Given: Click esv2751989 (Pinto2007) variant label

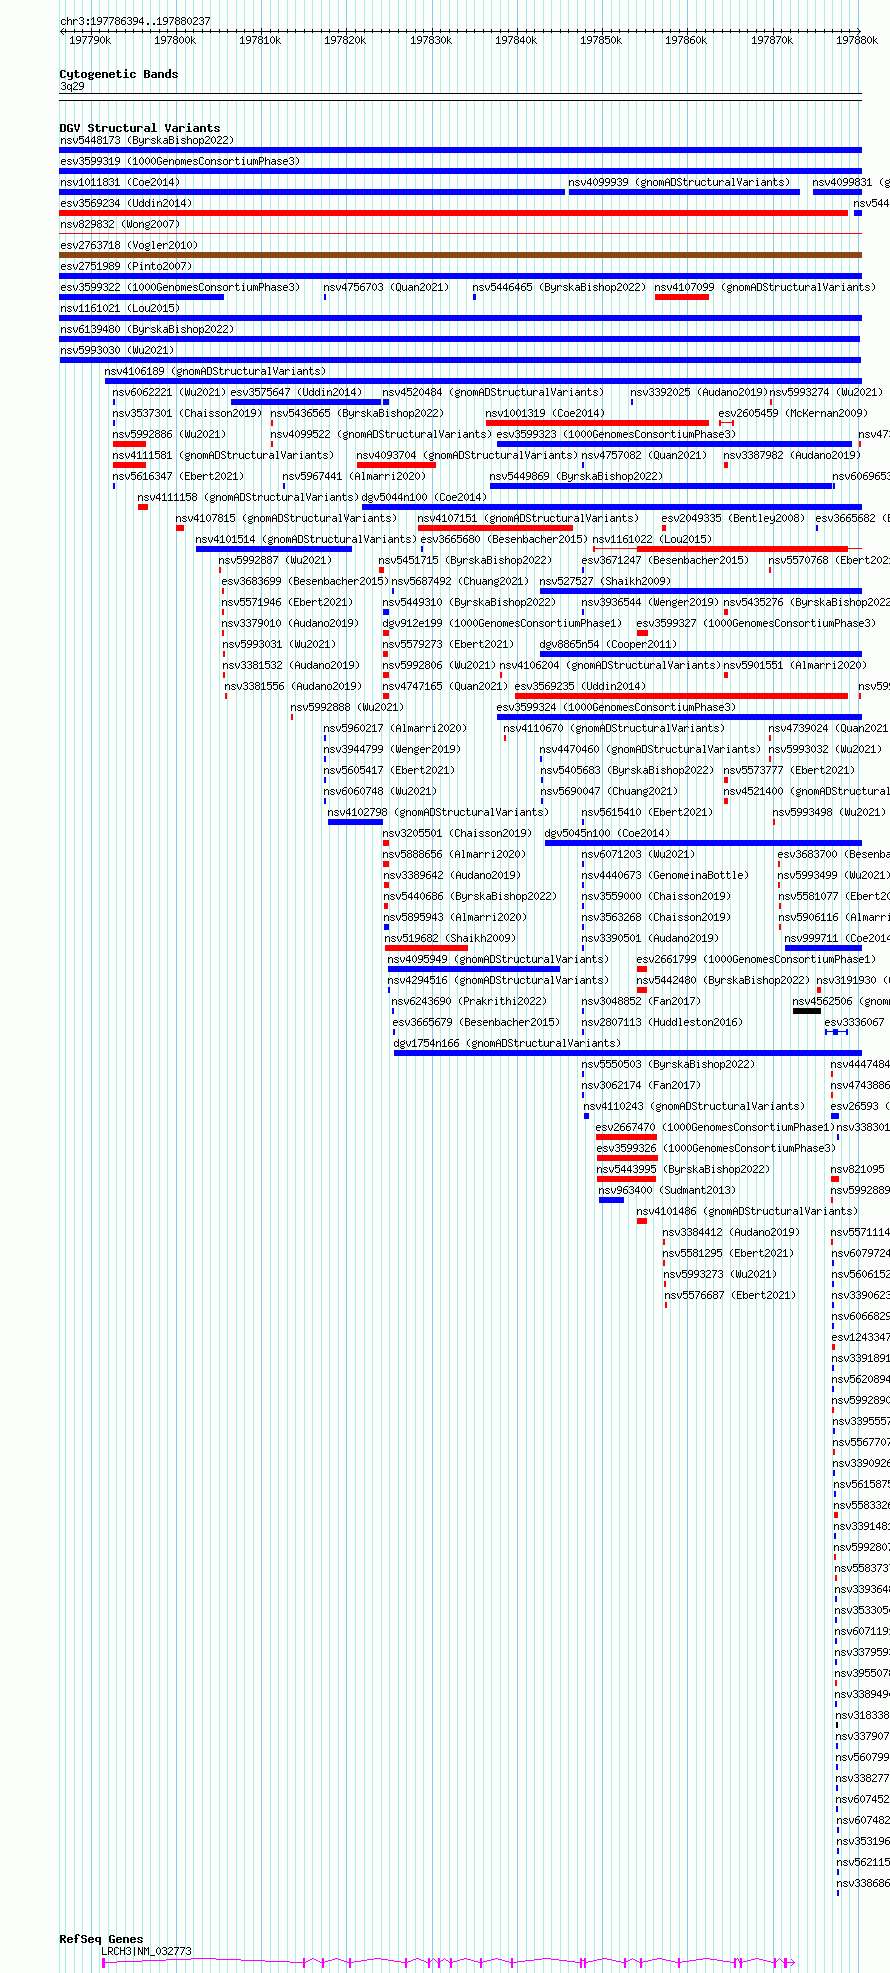Looking at the screenshot, I should pos(126,266).
